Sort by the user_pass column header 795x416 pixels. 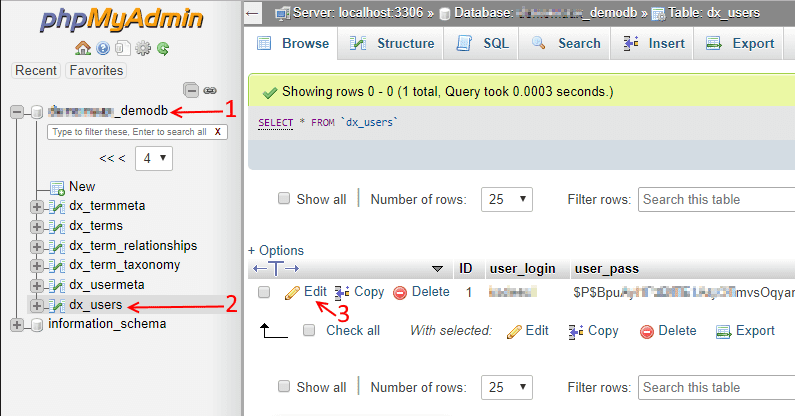[x=606, y=269]
